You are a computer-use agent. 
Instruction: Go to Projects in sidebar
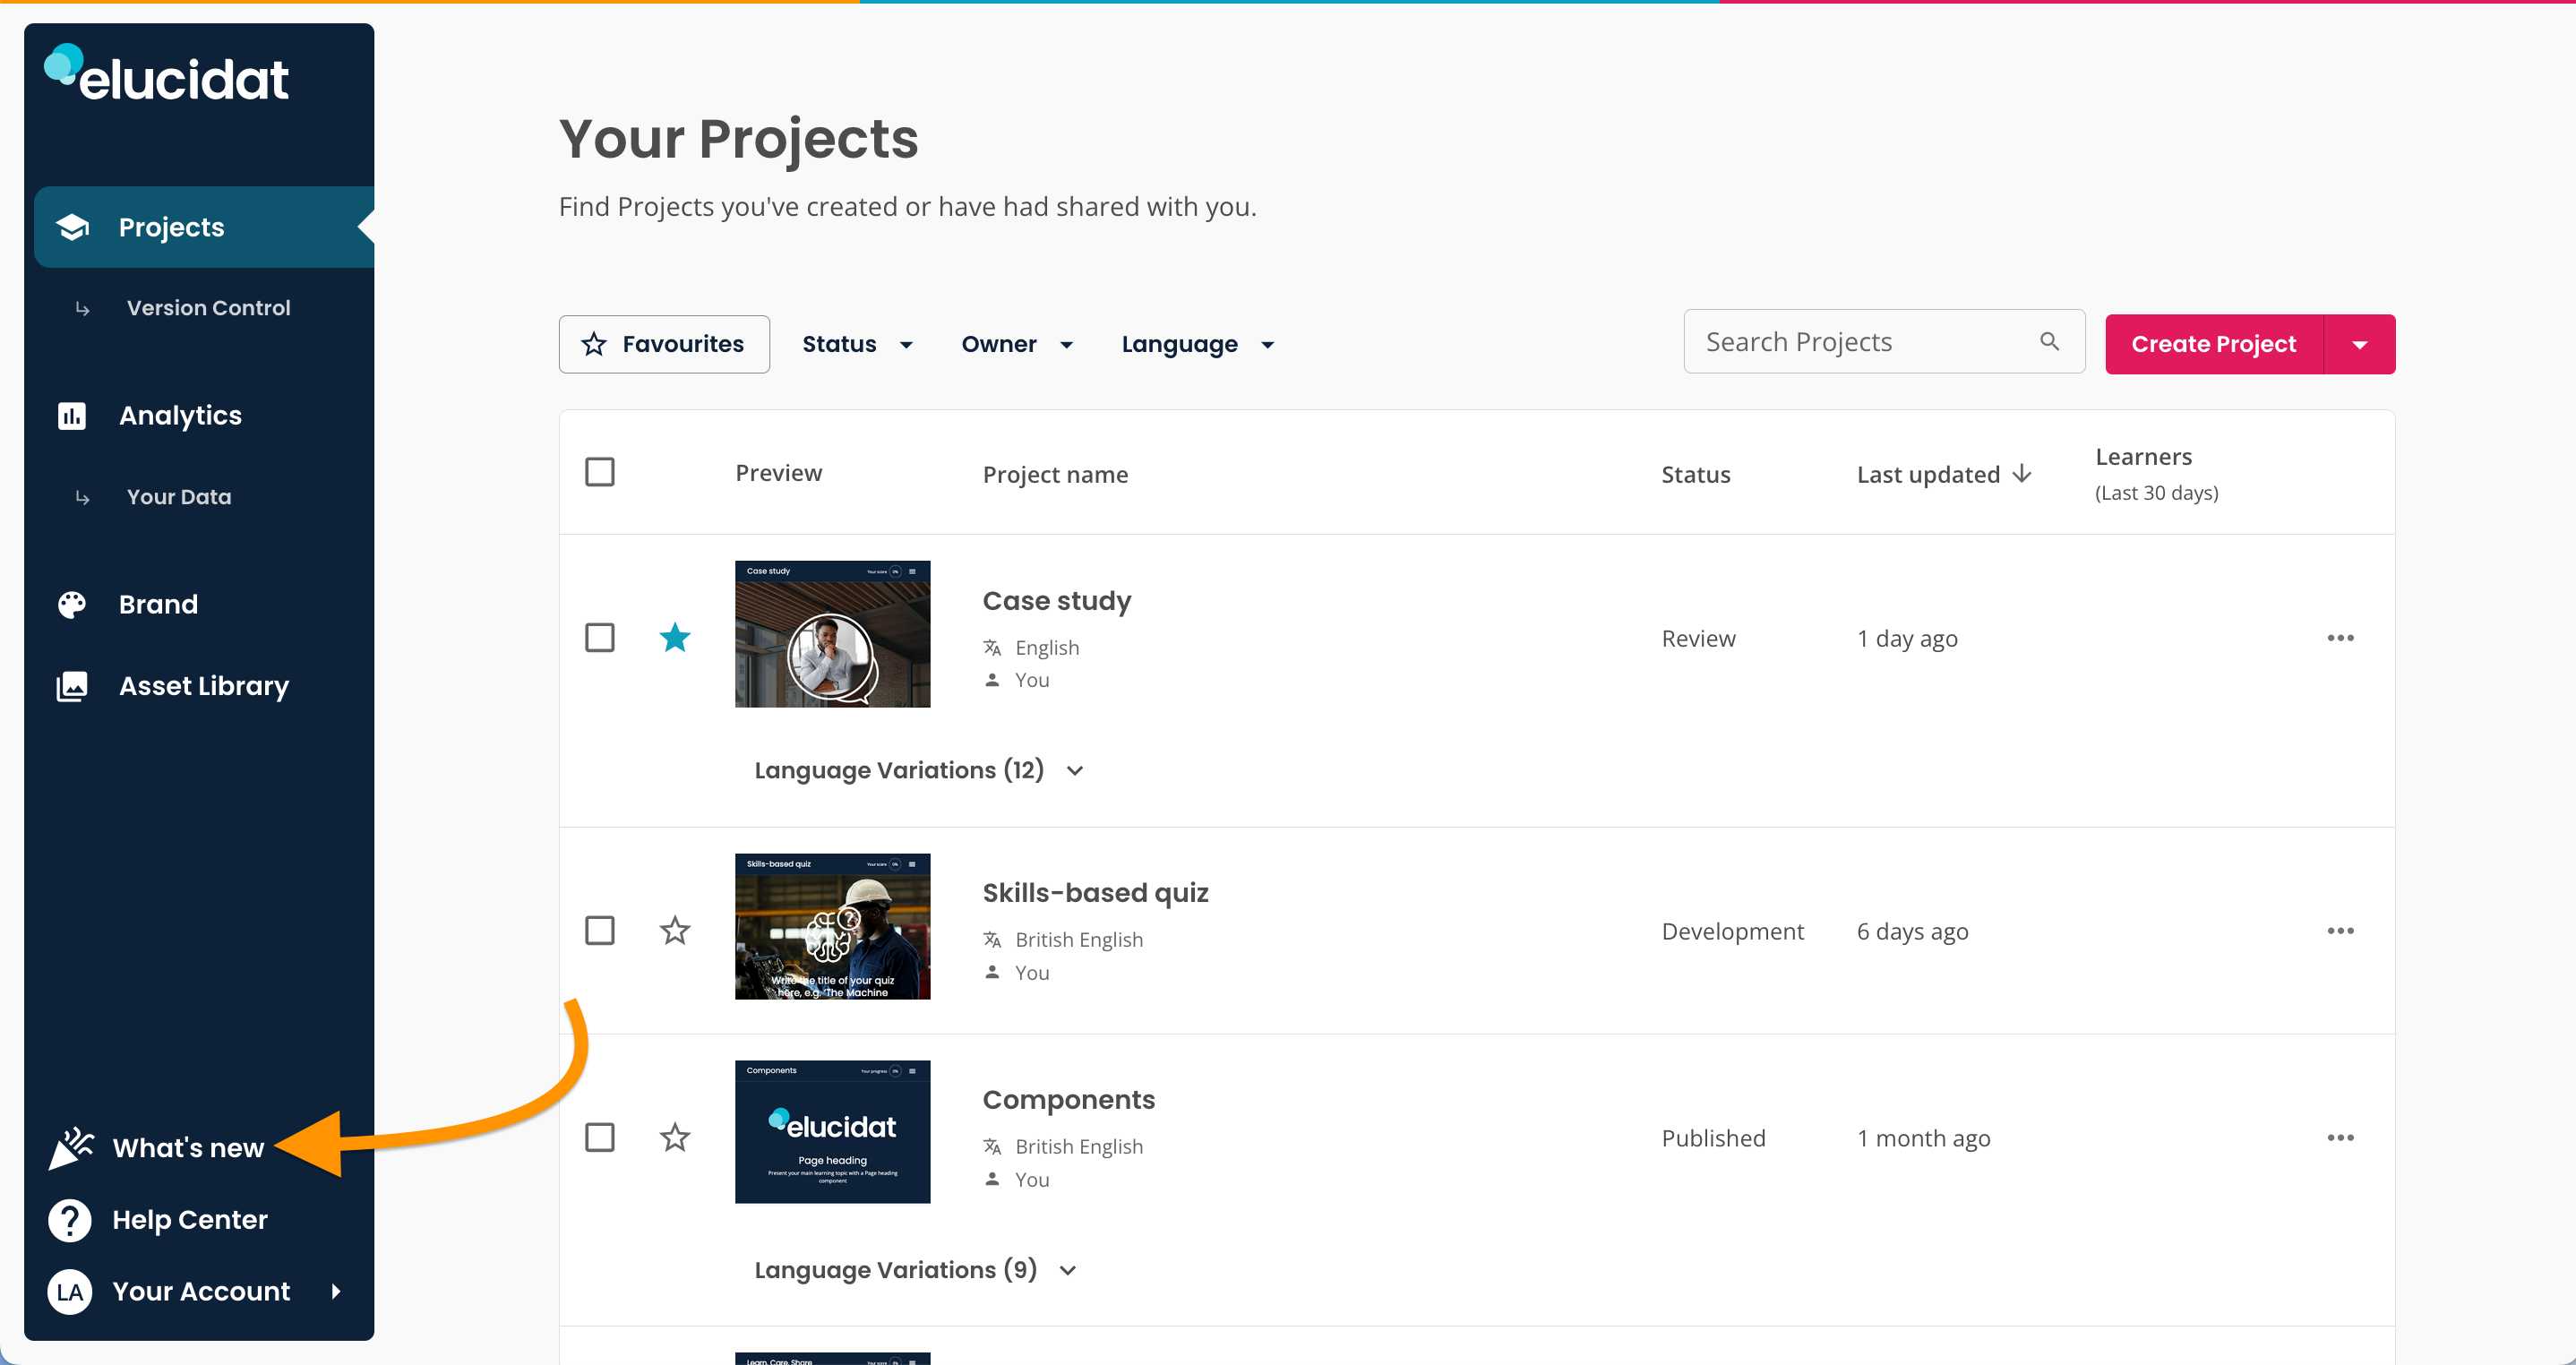tap(204, 227)
